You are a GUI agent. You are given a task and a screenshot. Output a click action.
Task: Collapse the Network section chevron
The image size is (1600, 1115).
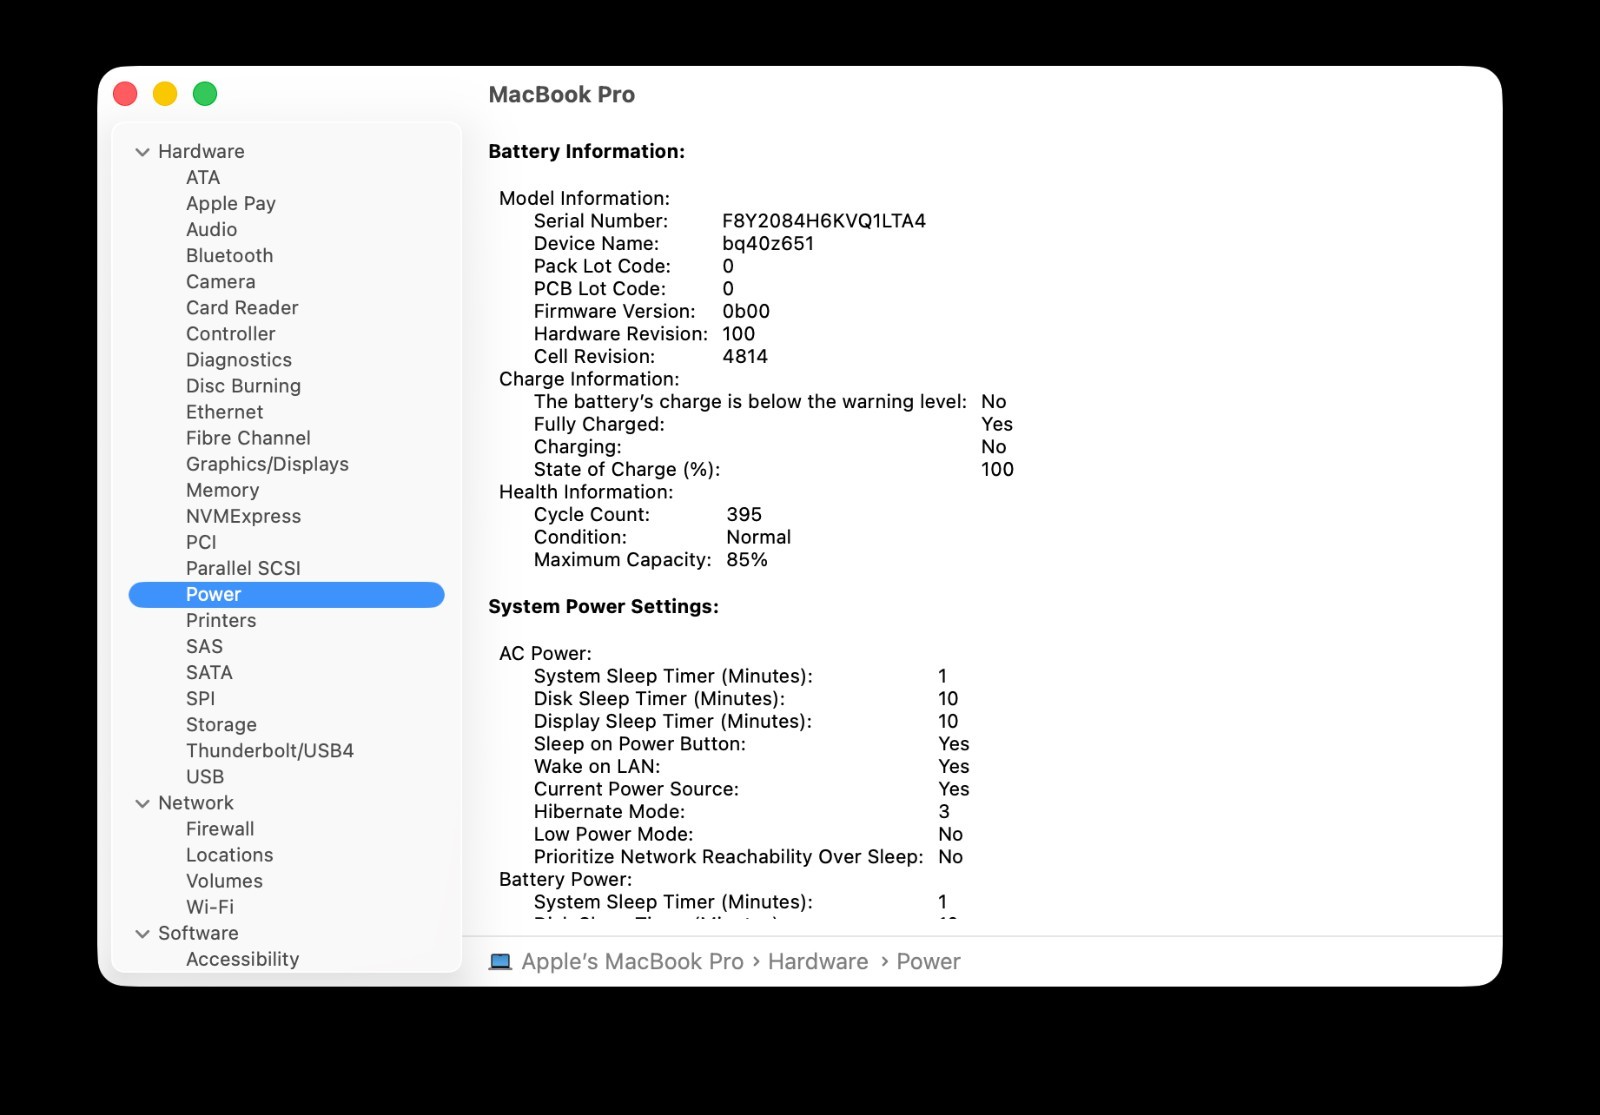[x=142, y=803]
